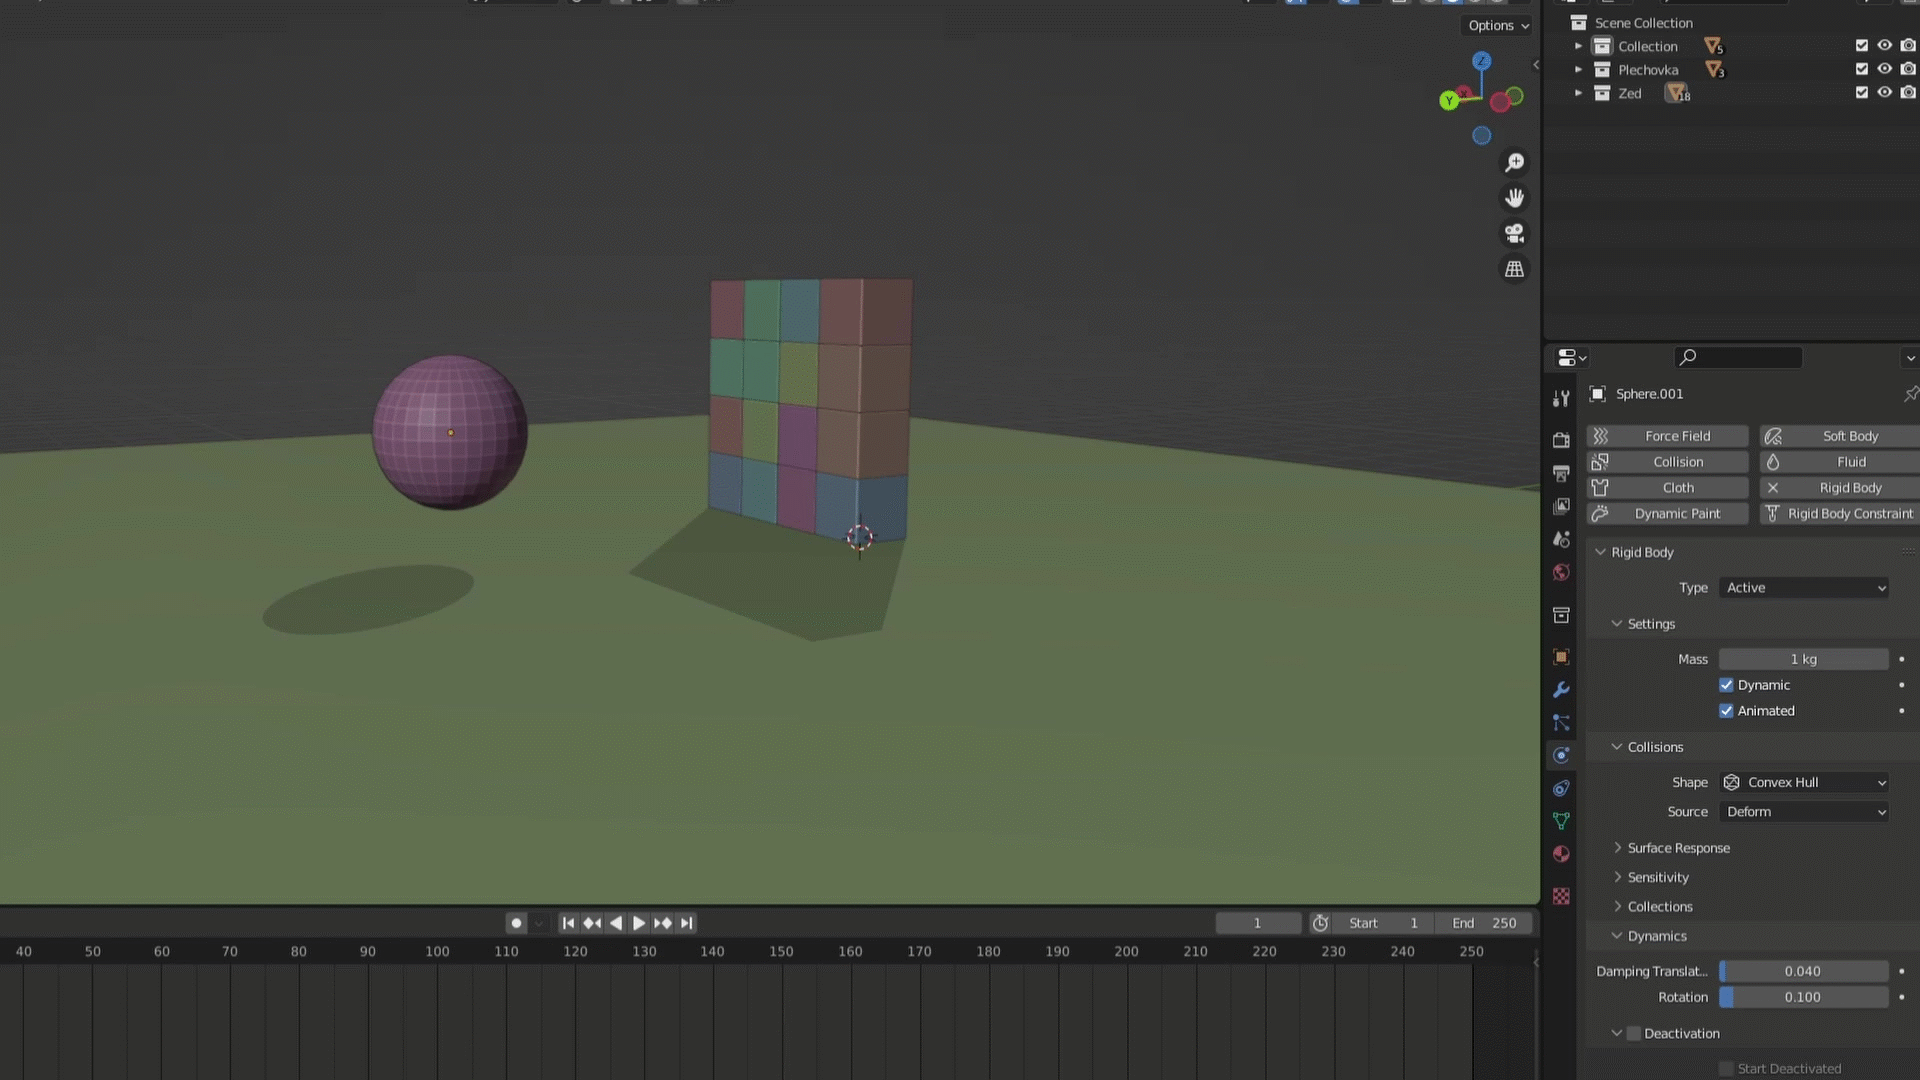Viewport: 1920px width, 1080px height.
Task: Open the Particles properties tab
Action: [x=1561, y=723]
